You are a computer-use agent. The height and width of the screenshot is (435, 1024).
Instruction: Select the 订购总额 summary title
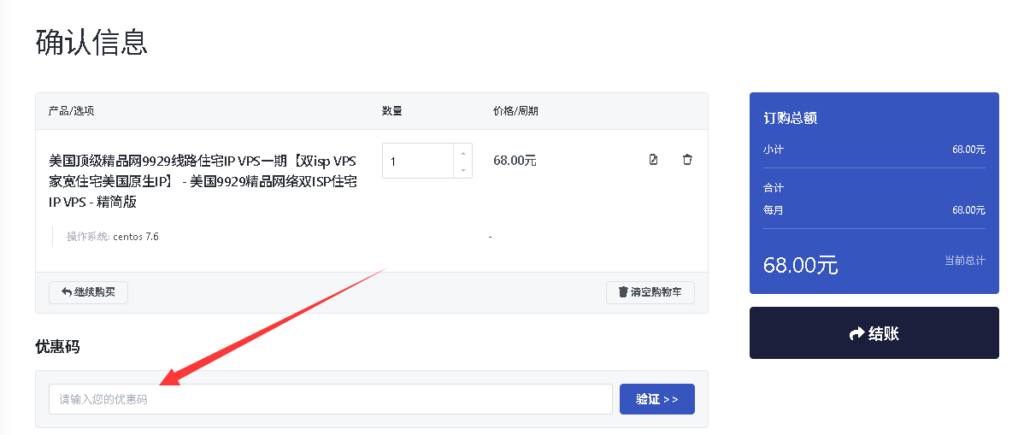(x=790, y=118)
